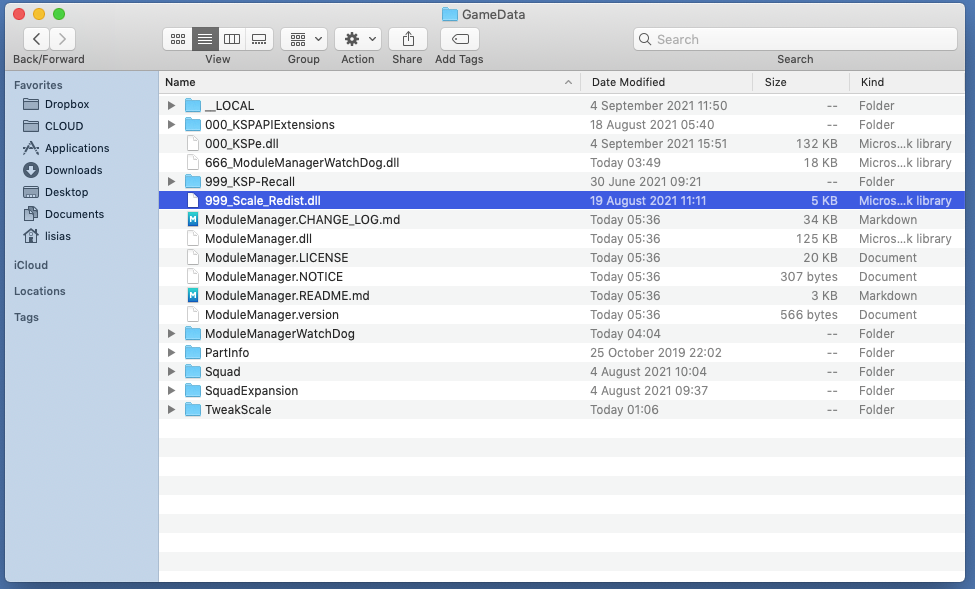
Task: Select the Squad folder name
Action: click(223, 371)
